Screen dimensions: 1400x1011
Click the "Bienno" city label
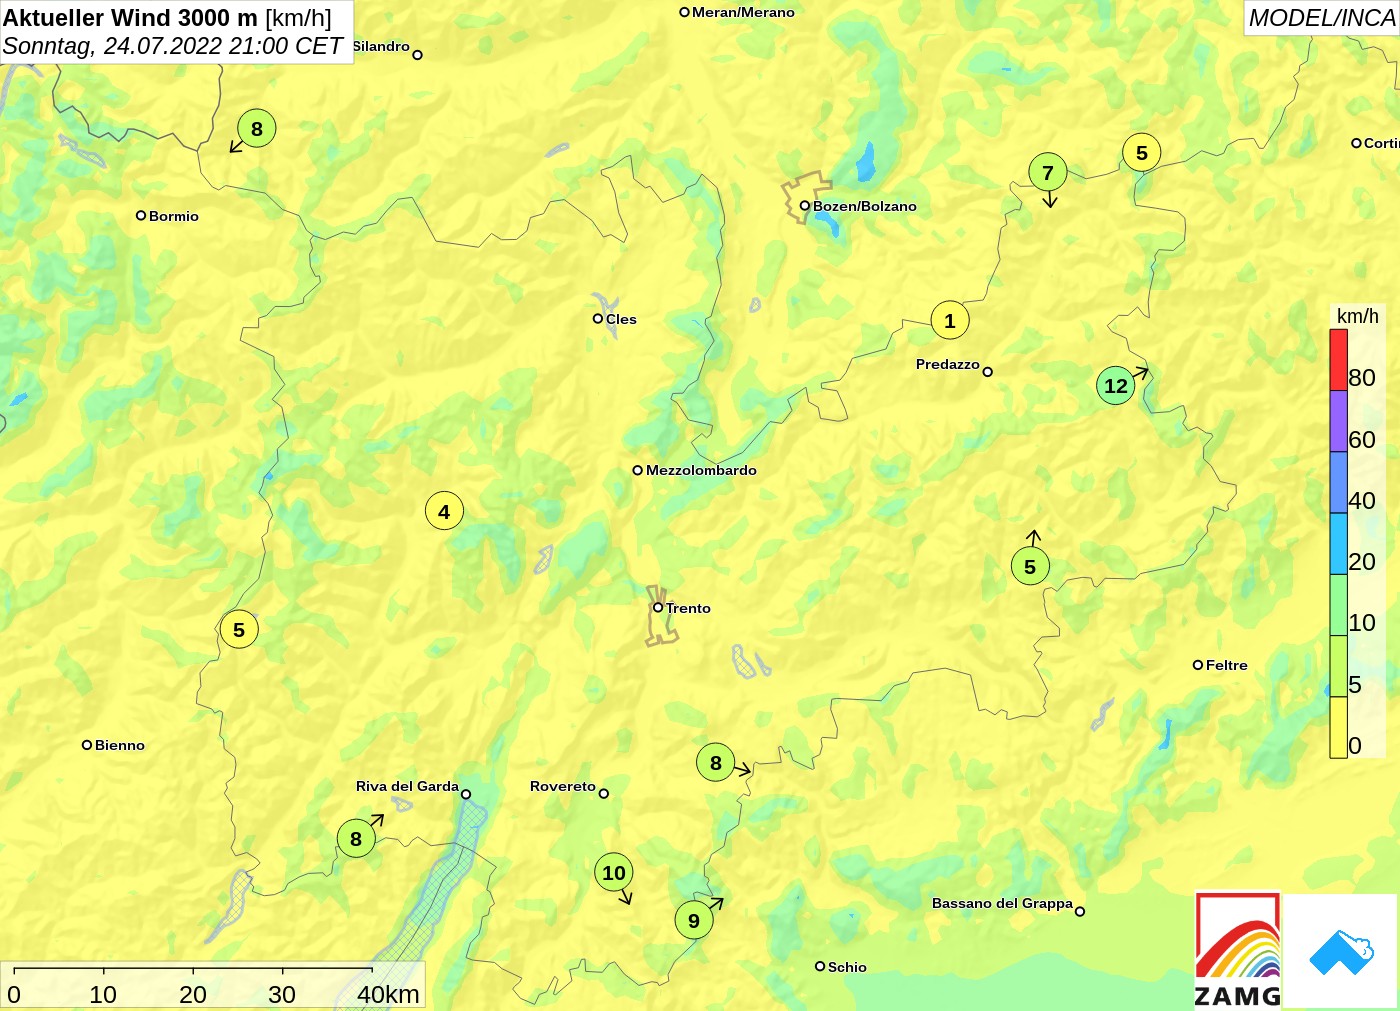pyautogui.click(x=120, y=745)
